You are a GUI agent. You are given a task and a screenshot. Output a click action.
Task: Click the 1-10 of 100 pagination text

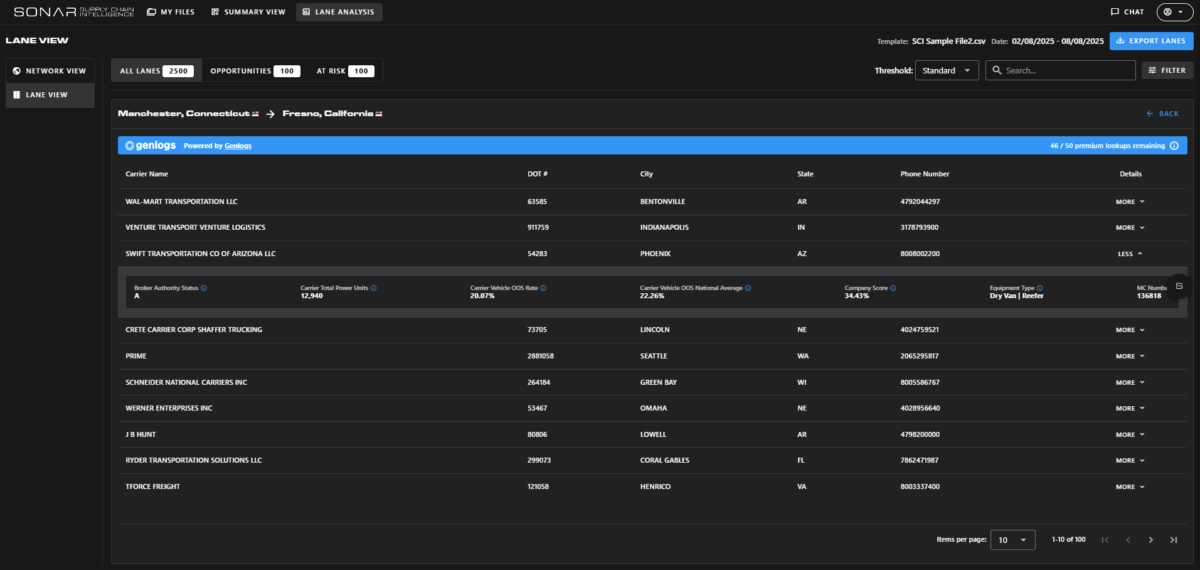click(1069, 540)
